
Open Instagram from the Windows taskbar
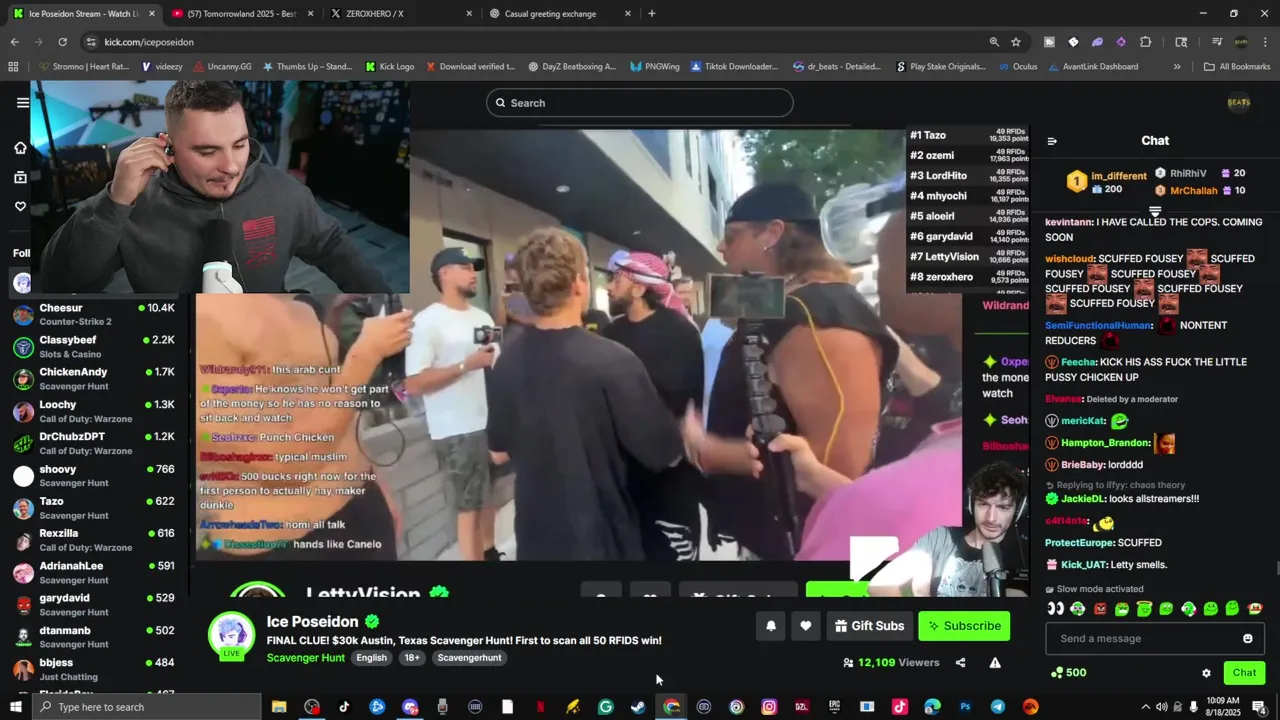tap(769, 707)
